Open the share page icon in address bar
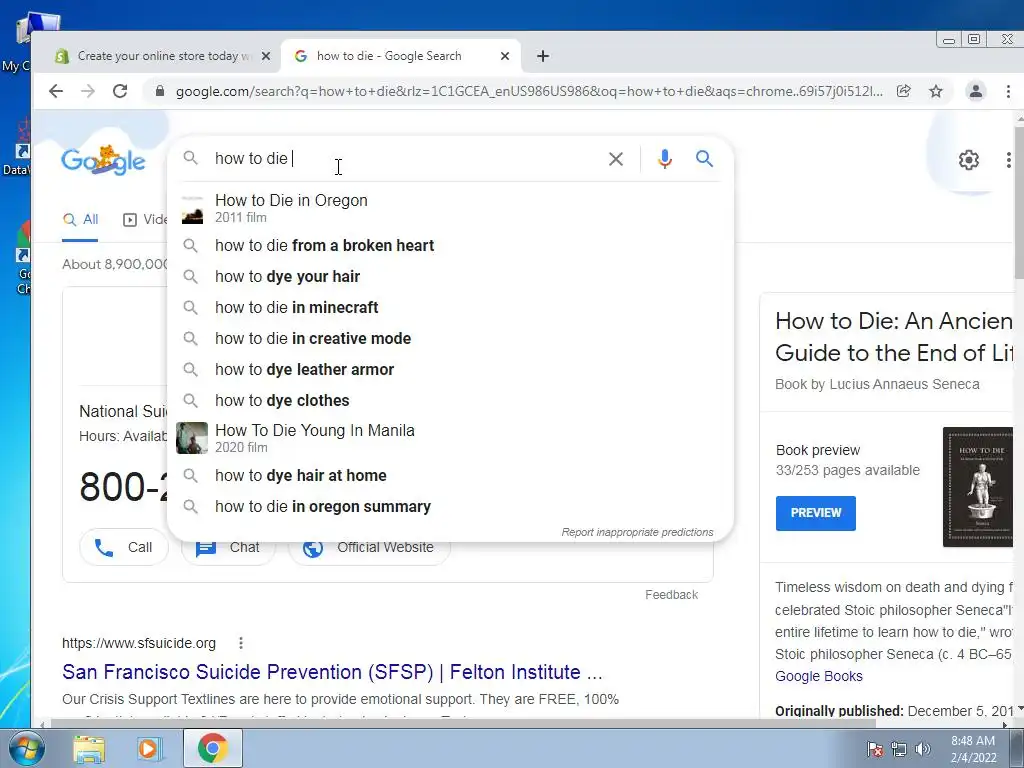This screenshot has width=1024, height=768. [904, 91]
